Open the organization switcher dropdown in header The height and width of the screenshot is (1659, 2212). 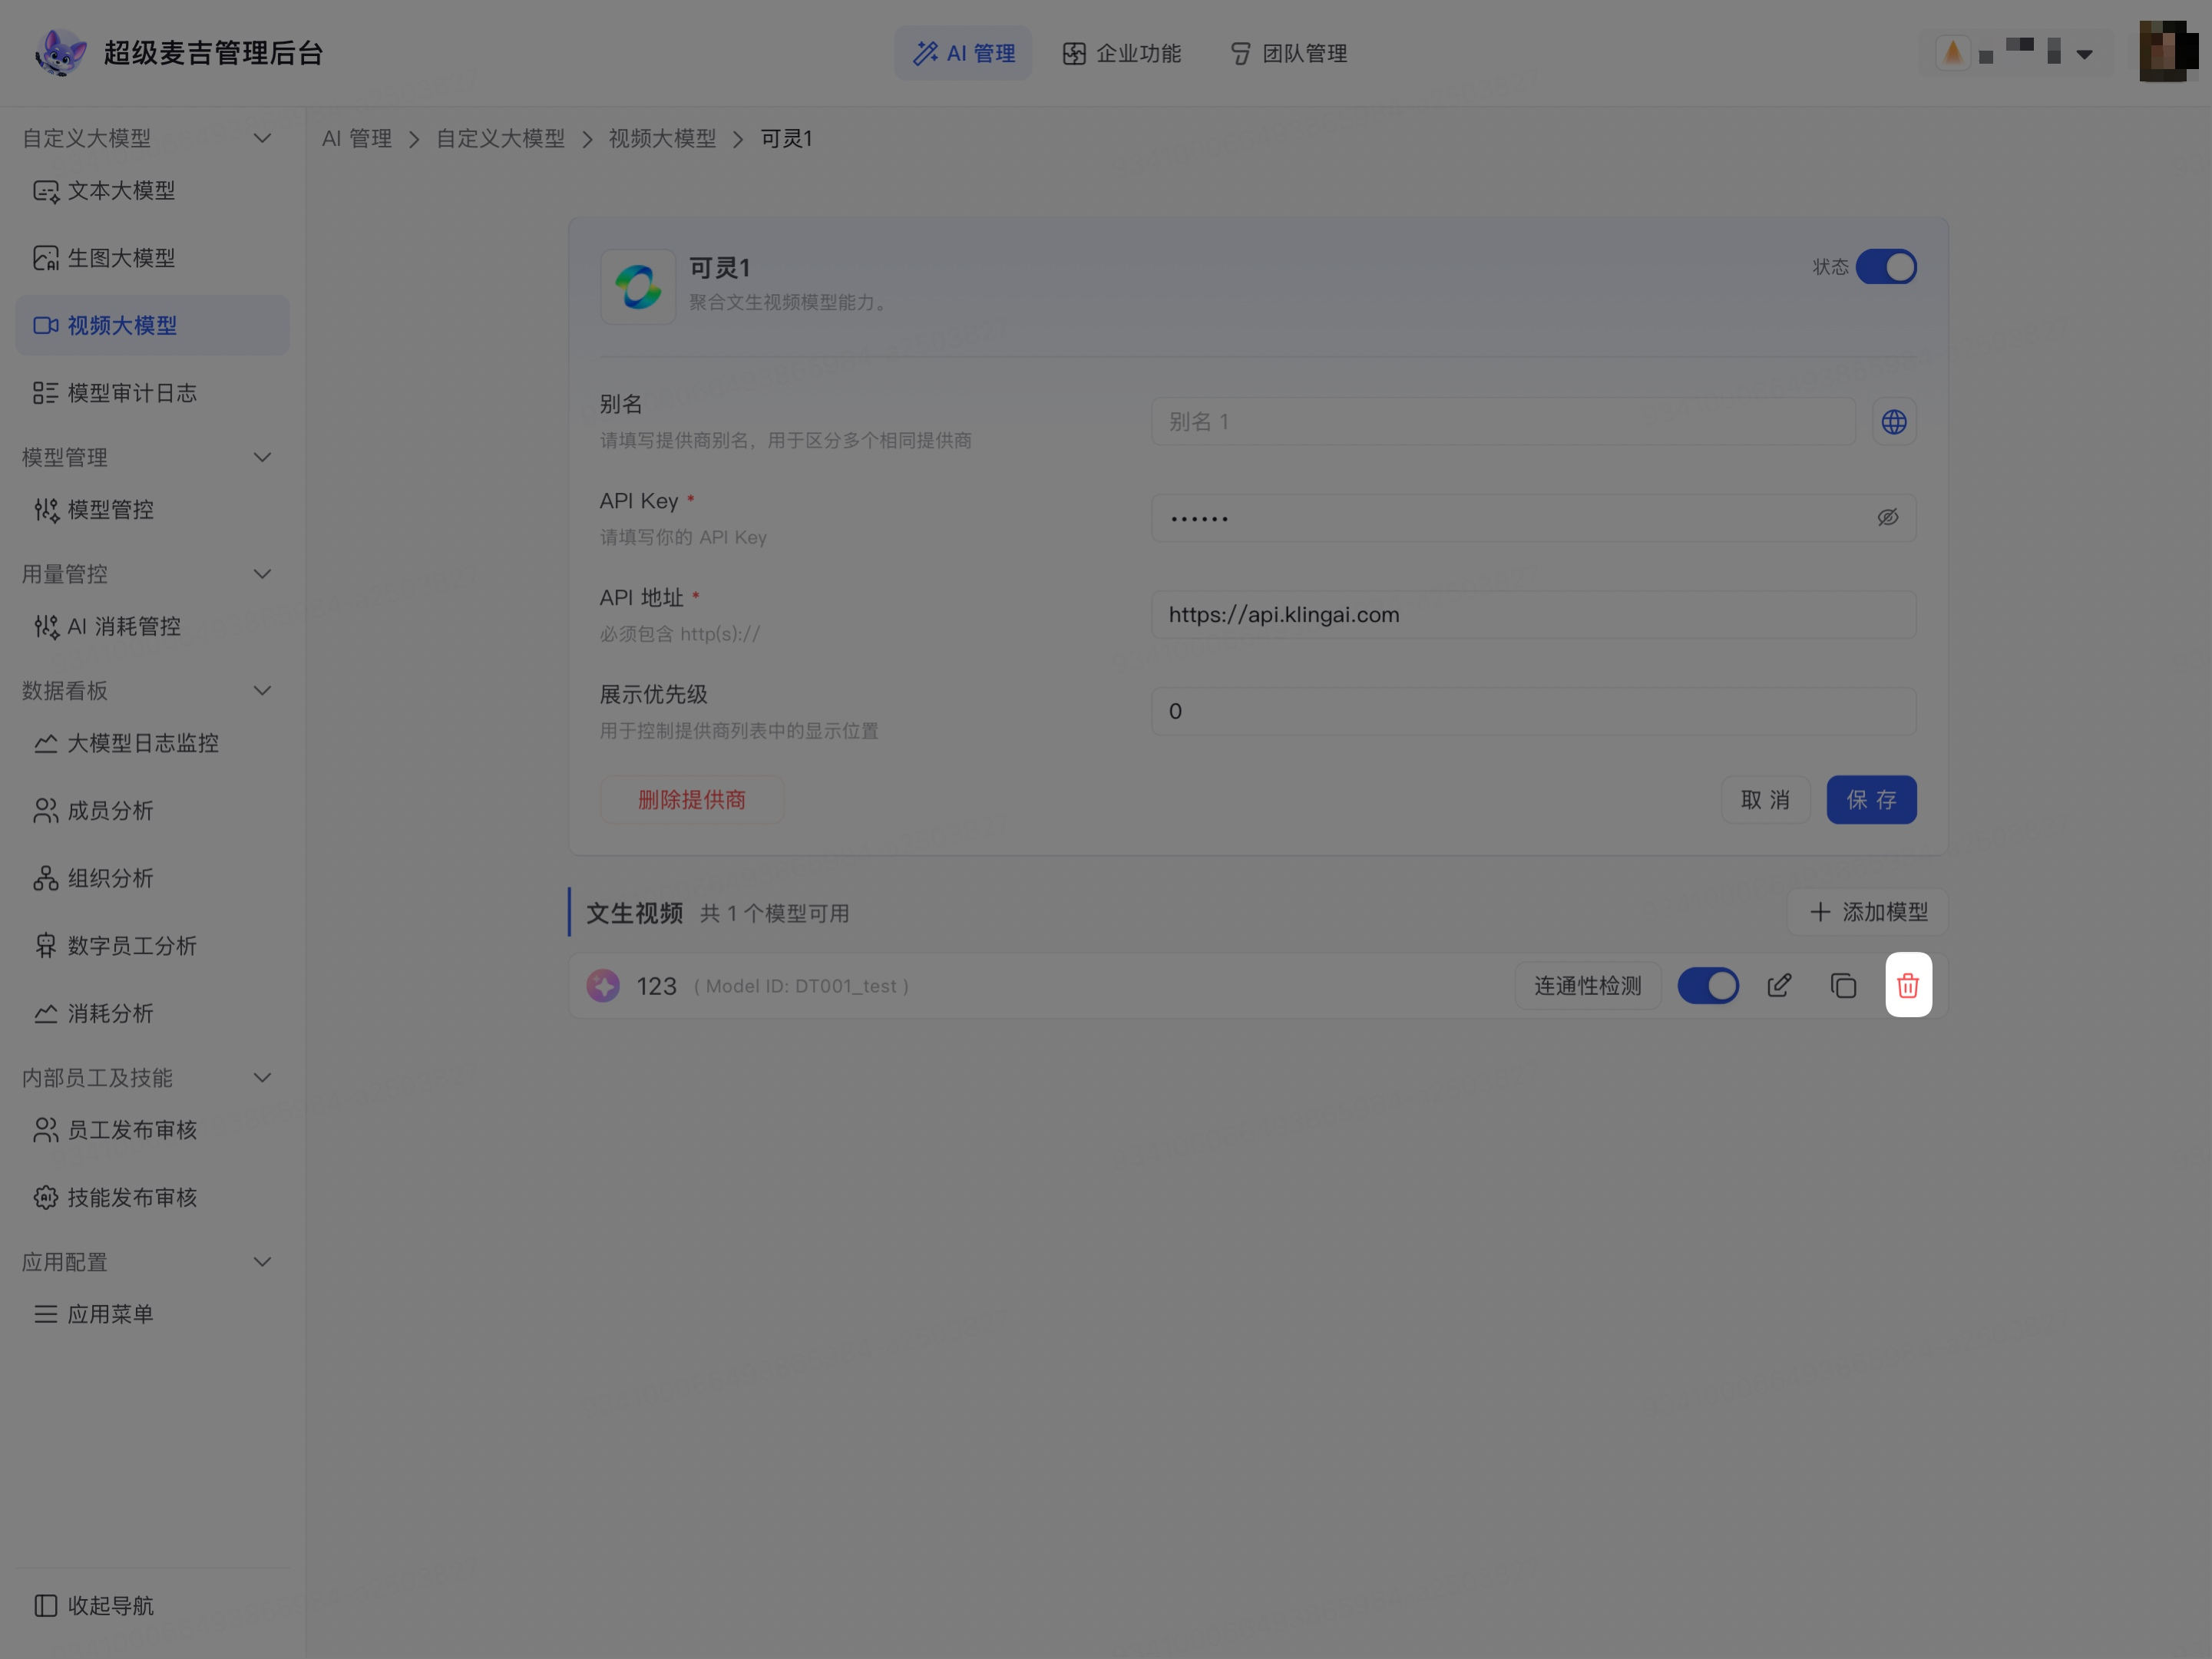coord(2018,53)
